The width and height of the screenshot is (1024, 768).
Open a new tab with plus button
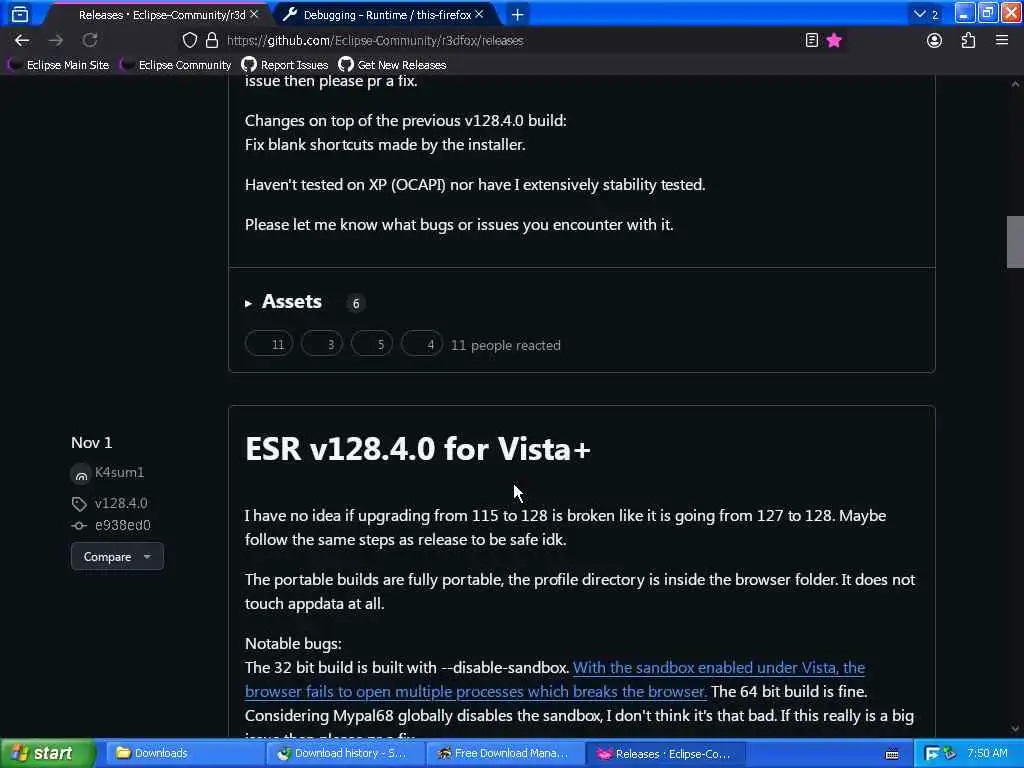coord(517,14)
